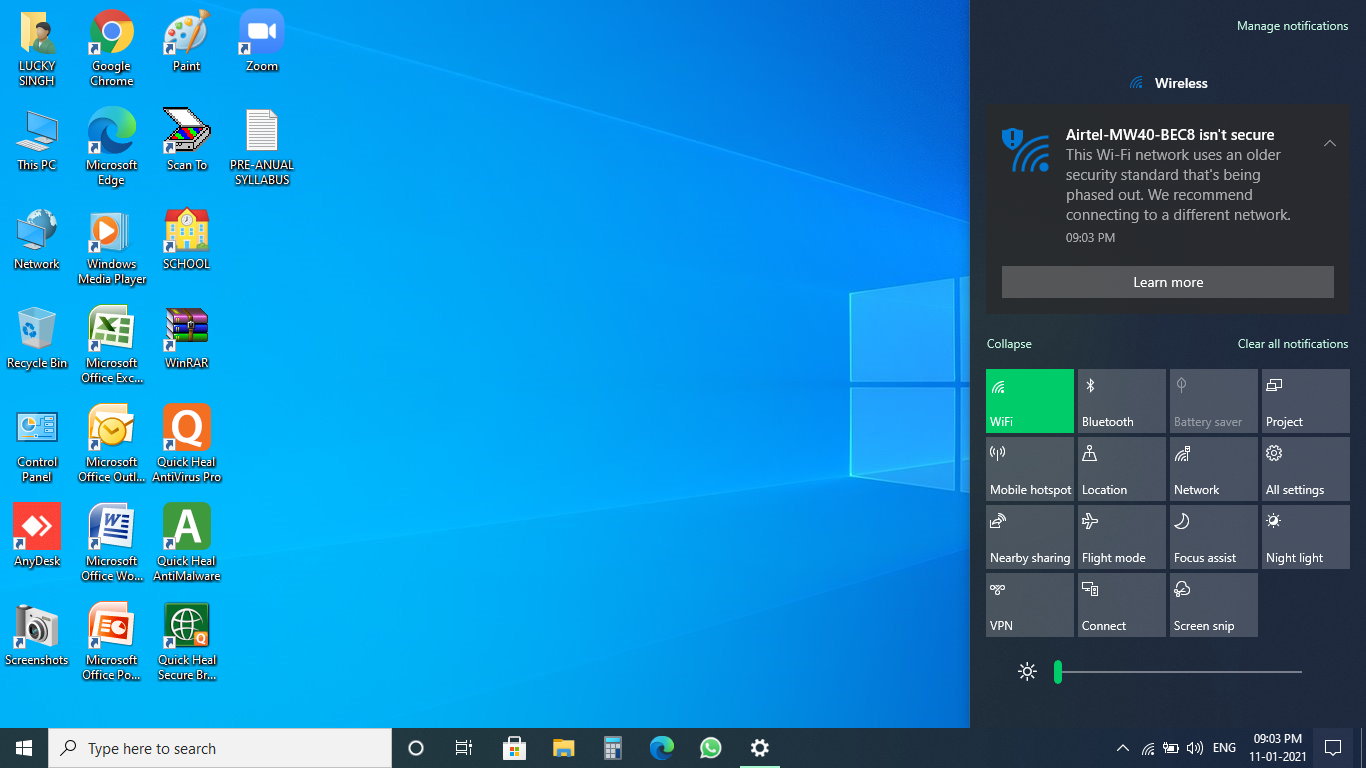
Task: Open volume control in system tray
Action: [x=1194, y=748]
